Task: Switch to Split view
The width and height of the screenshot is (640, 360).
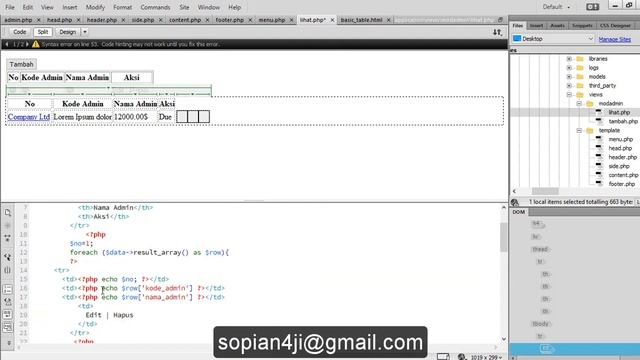Action: (x=42, y=32)
